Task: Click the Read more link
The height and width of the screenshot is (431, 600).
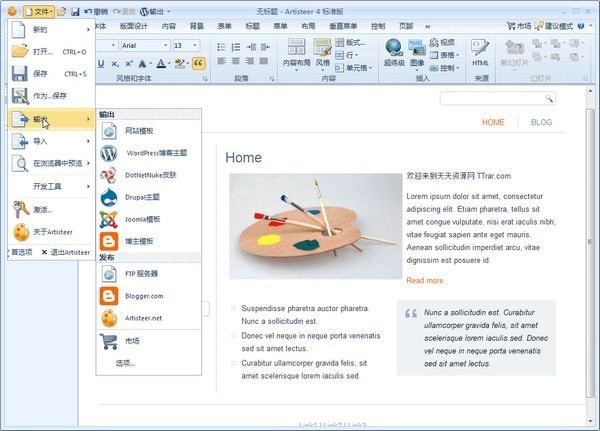Action: pos(424,280)
